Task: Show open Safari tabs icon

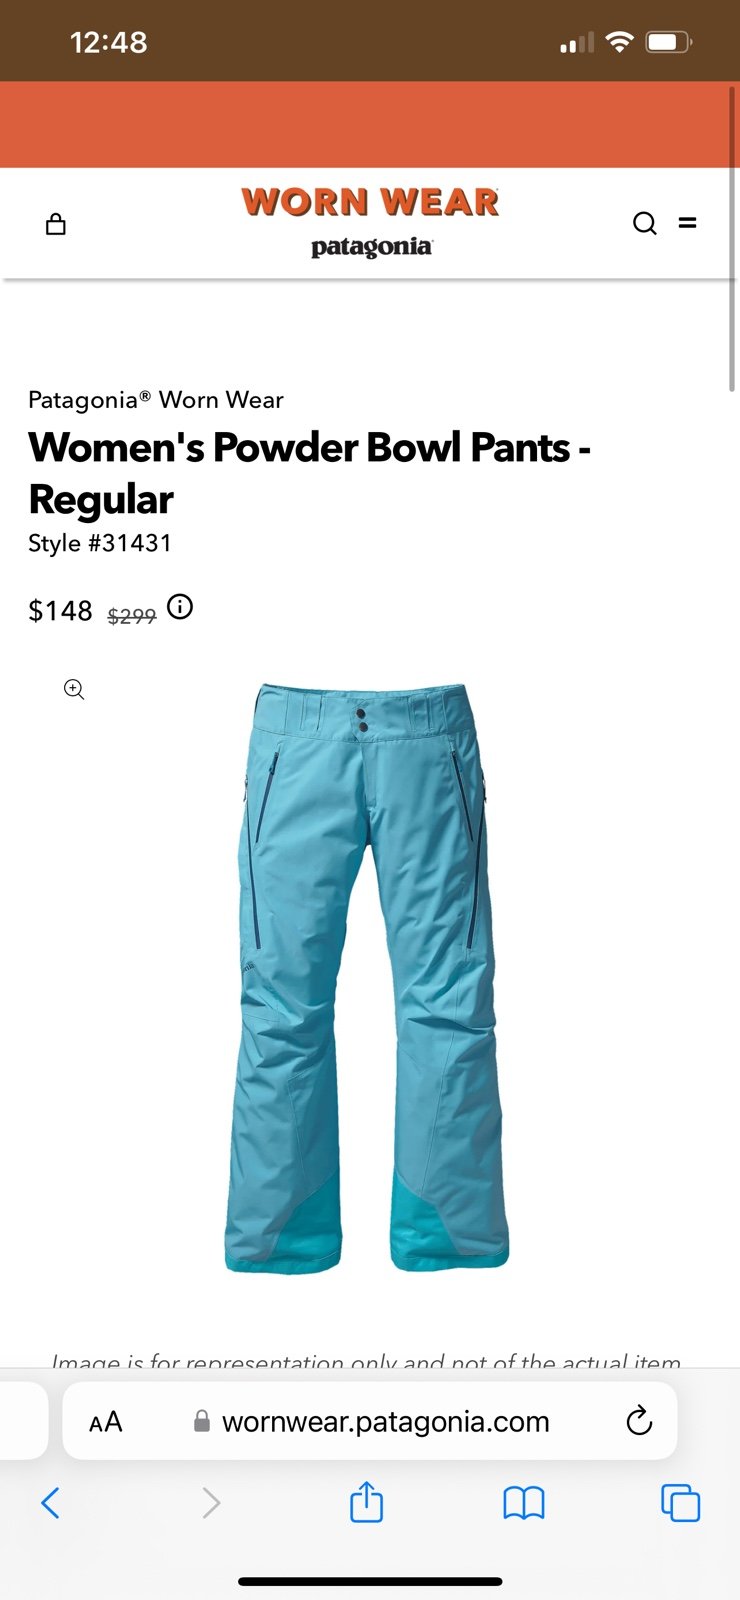Action: pos(681,1502)
